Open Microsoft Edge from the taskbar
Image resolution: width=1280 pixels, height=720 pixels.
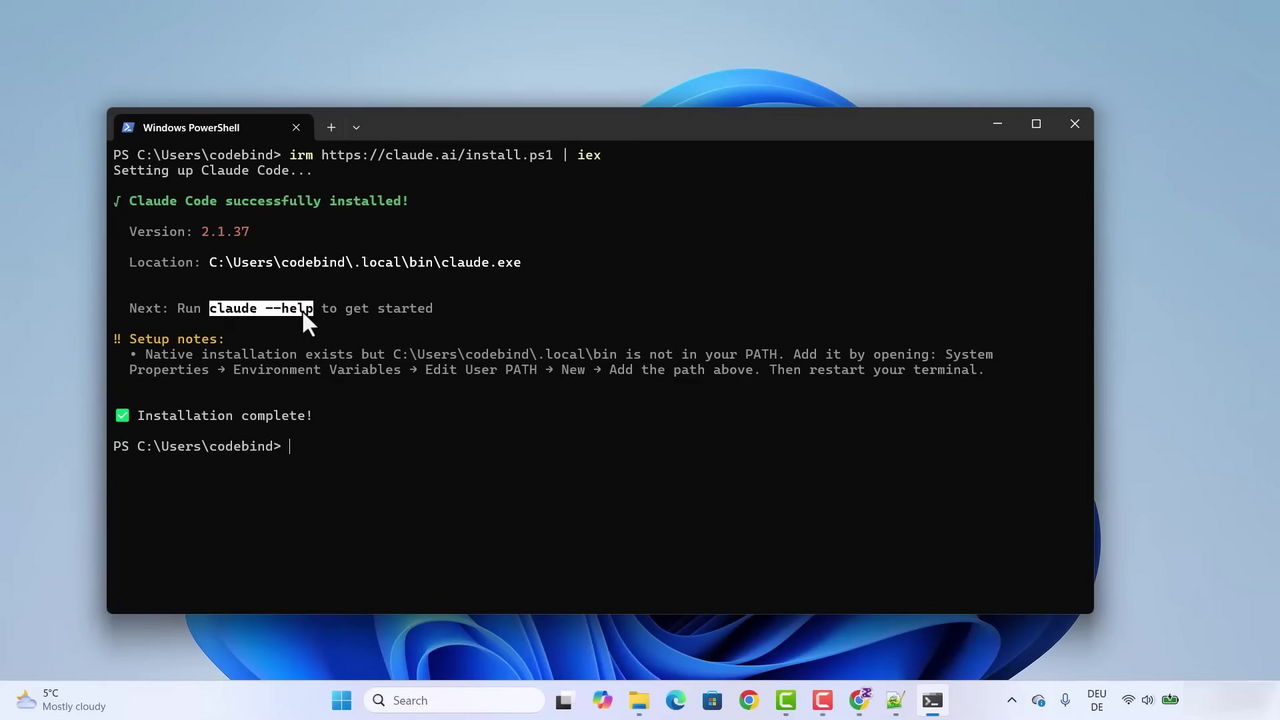click(x=676, y=700)
